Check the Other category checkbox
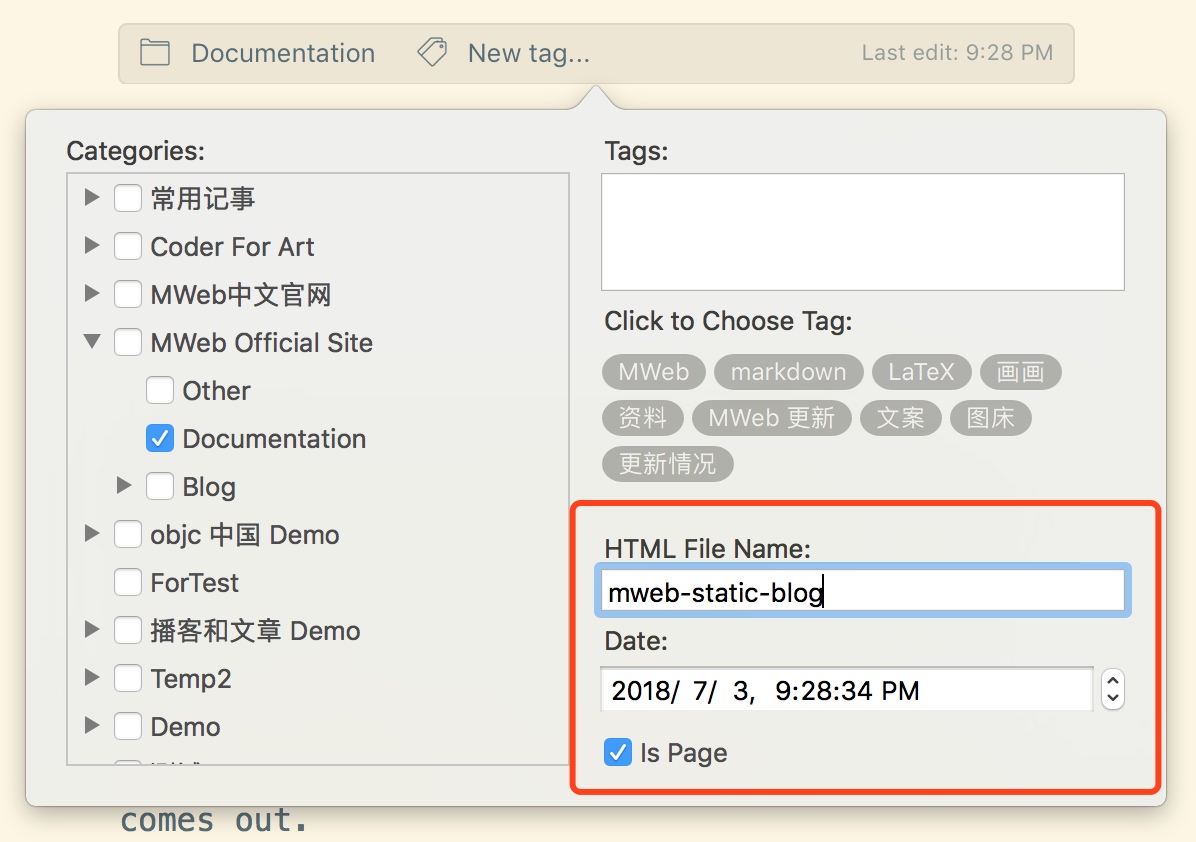Image resolution: width=1196 pixels, height=842 pixels. pos(160,391)
